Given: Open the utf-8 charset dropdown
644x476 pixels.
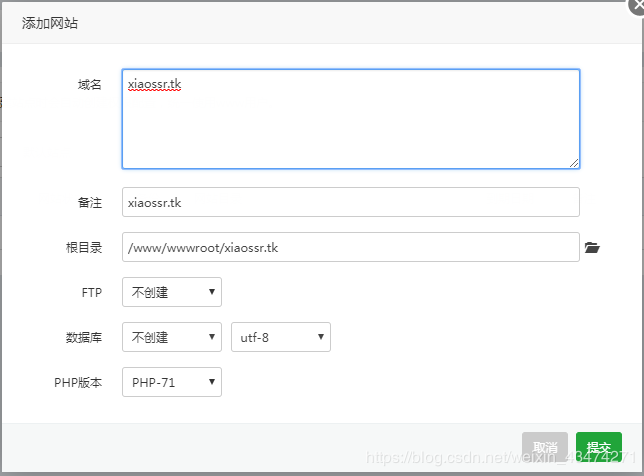Looking at the screenshot, I should (x=281, y=337).
